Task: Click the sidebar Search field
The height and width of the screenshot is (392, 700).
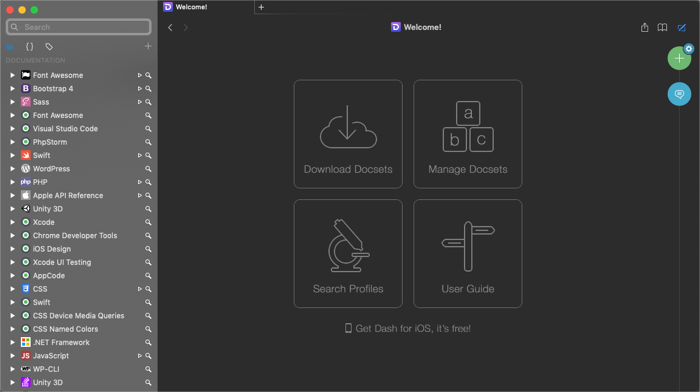Action: [x=79, y=27]
